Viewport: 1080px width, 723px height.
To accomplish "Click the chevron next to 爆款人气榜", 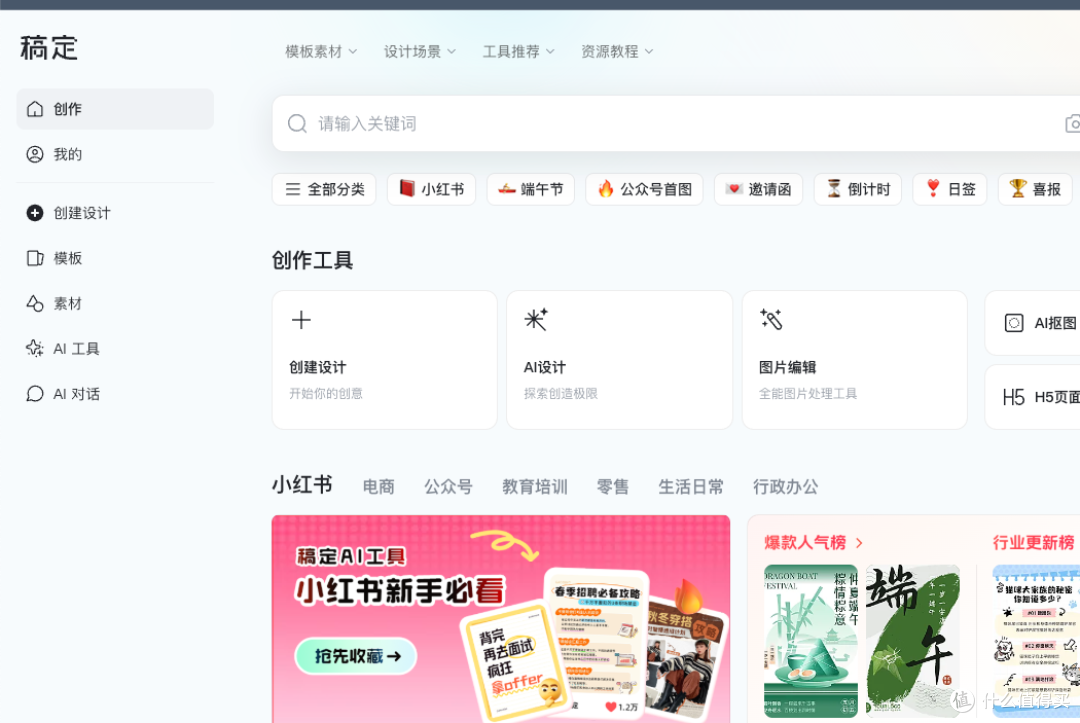I will [859, 543].
